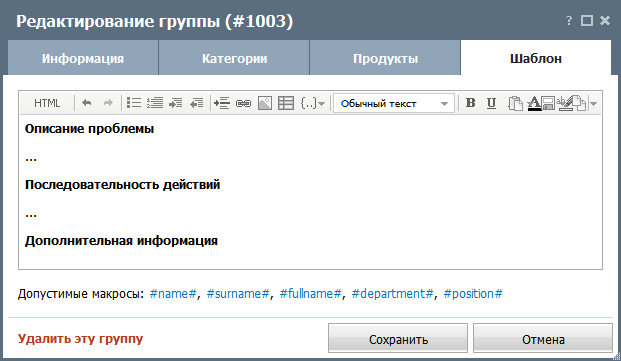Insert a hyperlink via the chain icon
621x361 pixels.
(243, 103)
